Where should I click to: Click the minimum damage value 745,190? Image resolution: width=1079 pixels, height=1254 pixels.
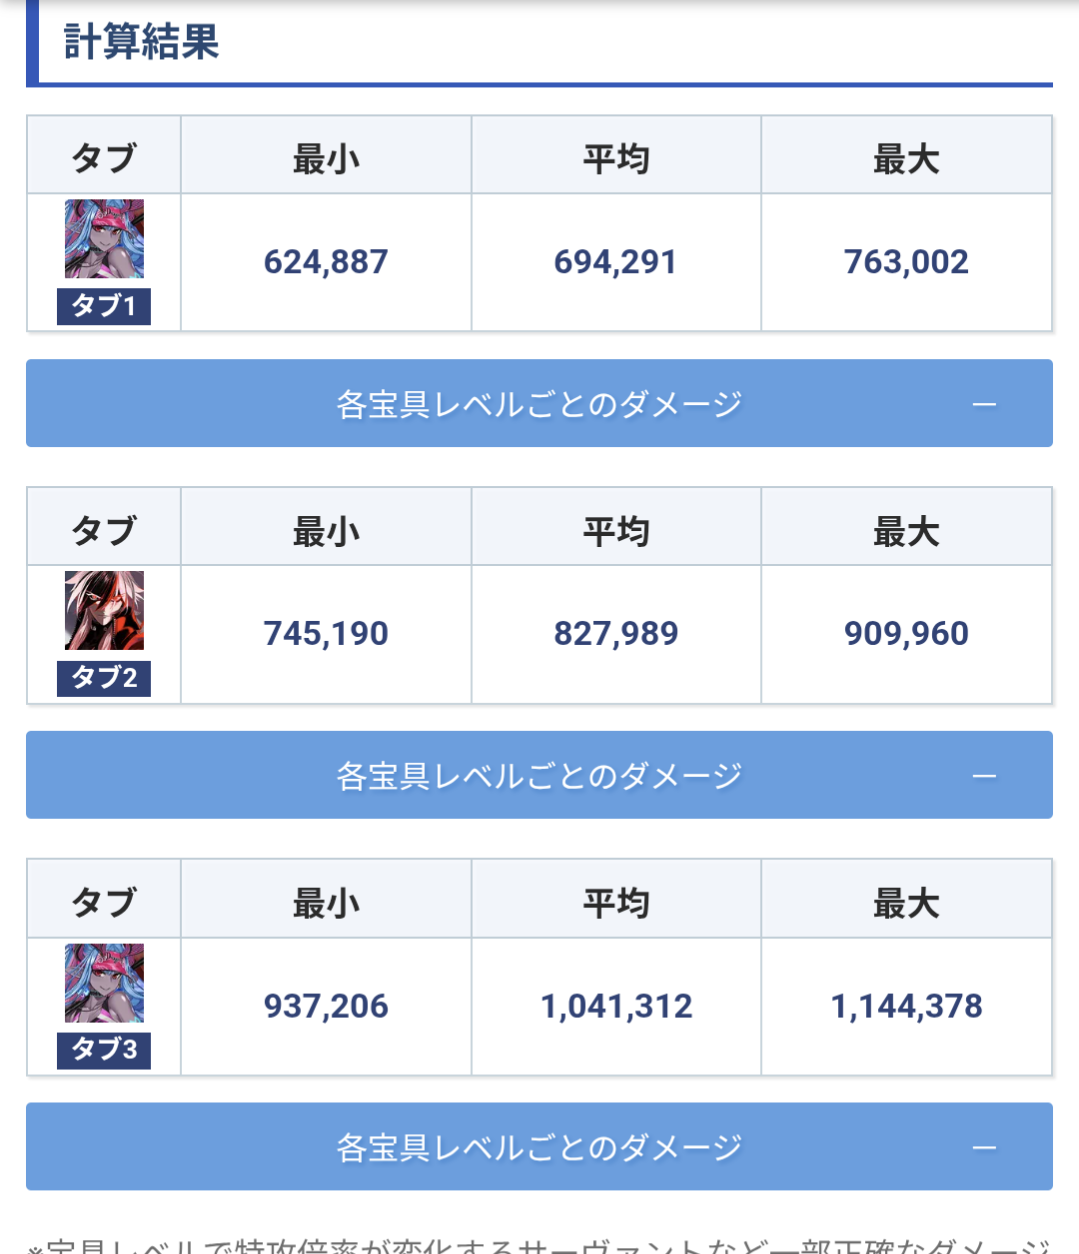pyautogui.click(x=326, y=634)
